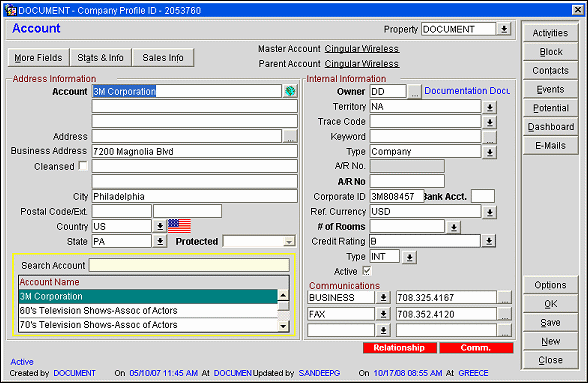This screenshot has width=588, height=383.
Task: Open the Owner ellipsis lookup button
Action: tap(415, 92)
